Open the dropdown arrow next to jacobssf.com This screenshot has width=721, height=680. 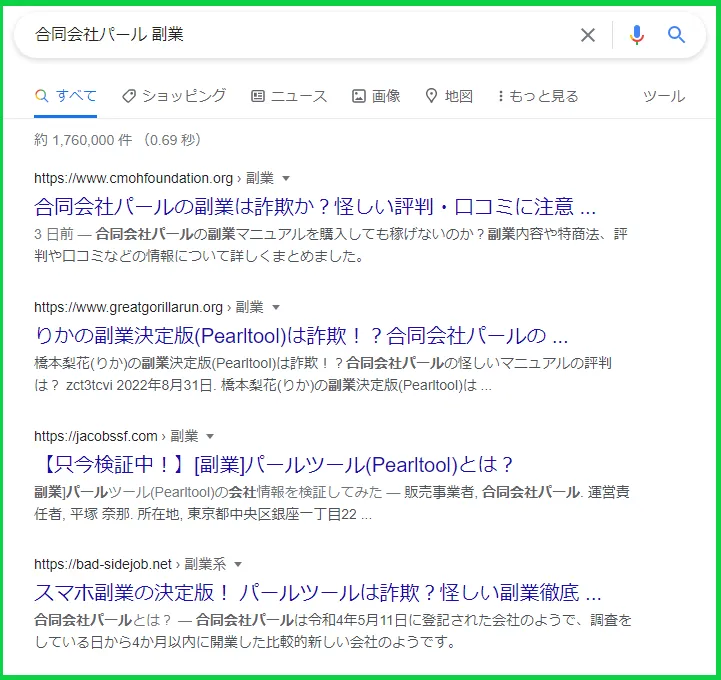pos(210,436)
